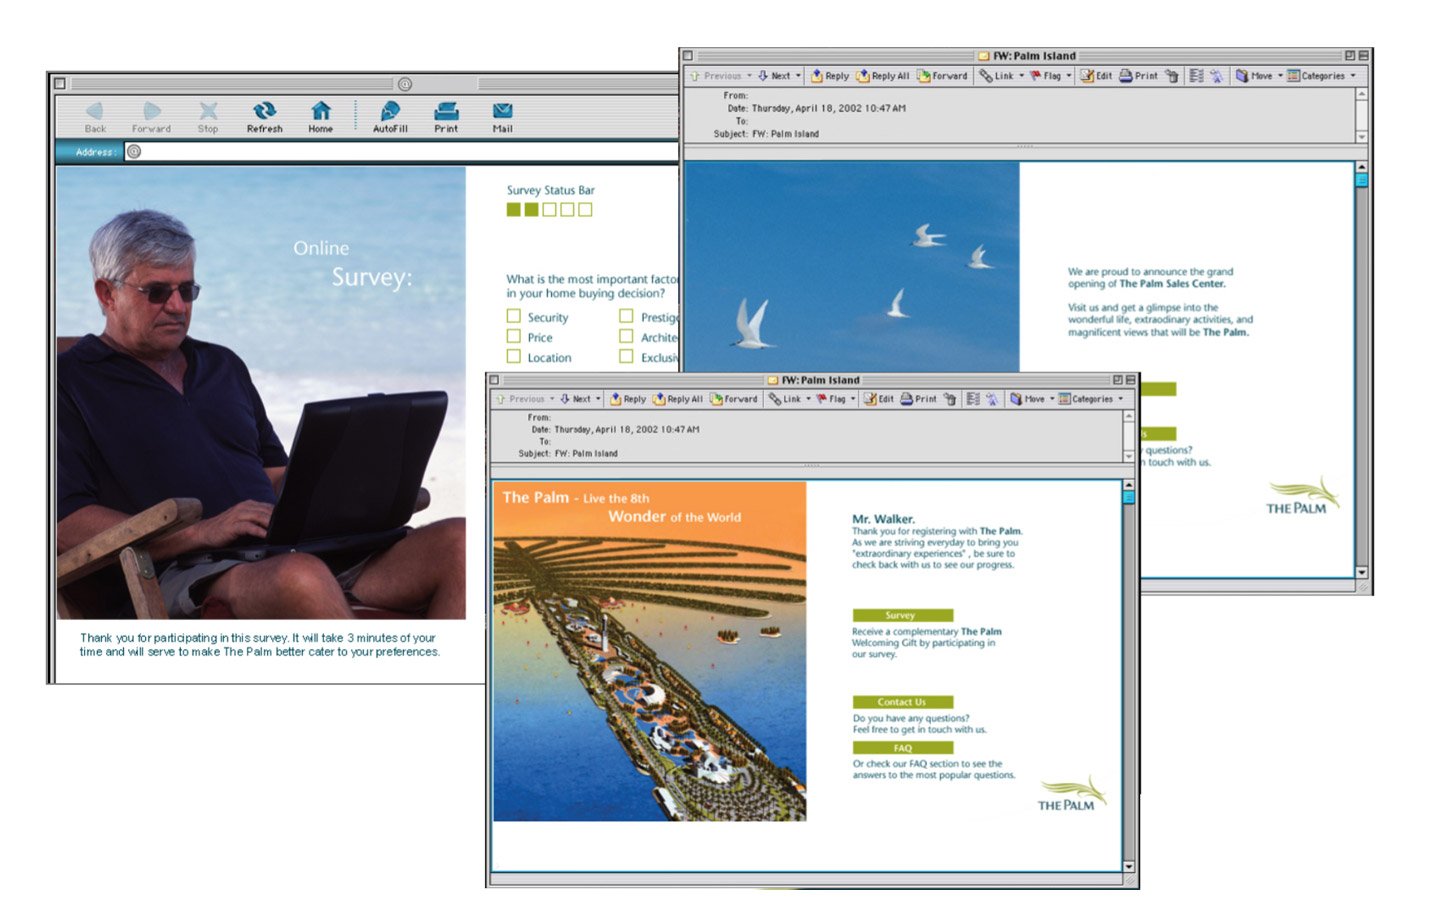Click the blue scroll thumb in the back birds email

1361,181
